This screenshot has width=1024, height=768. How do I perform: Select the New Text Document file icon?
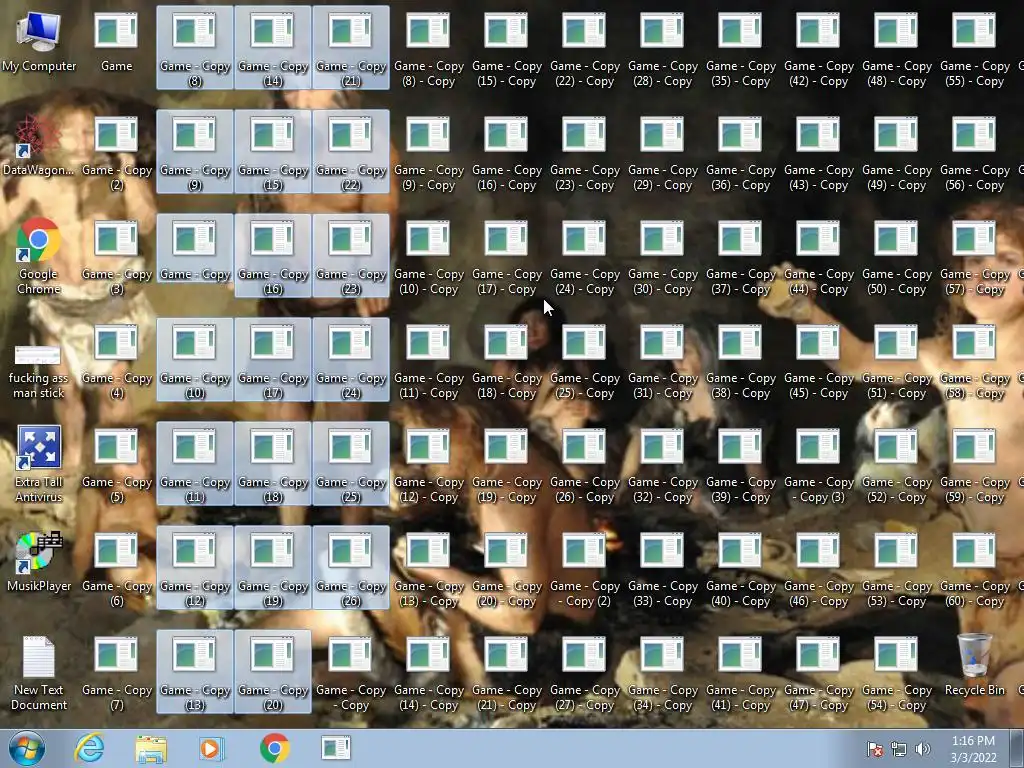39,673
